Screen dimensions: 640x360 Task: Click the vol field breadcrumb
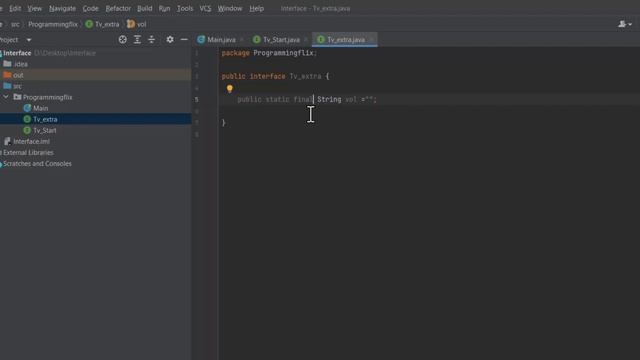pyautogui.click(x=137, y=24)
